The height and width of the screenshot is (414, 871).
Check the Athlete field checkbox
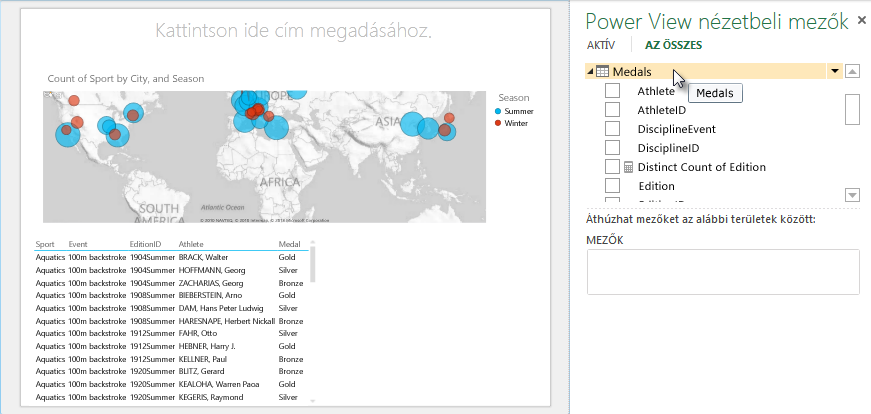click(x=612, y=91)
